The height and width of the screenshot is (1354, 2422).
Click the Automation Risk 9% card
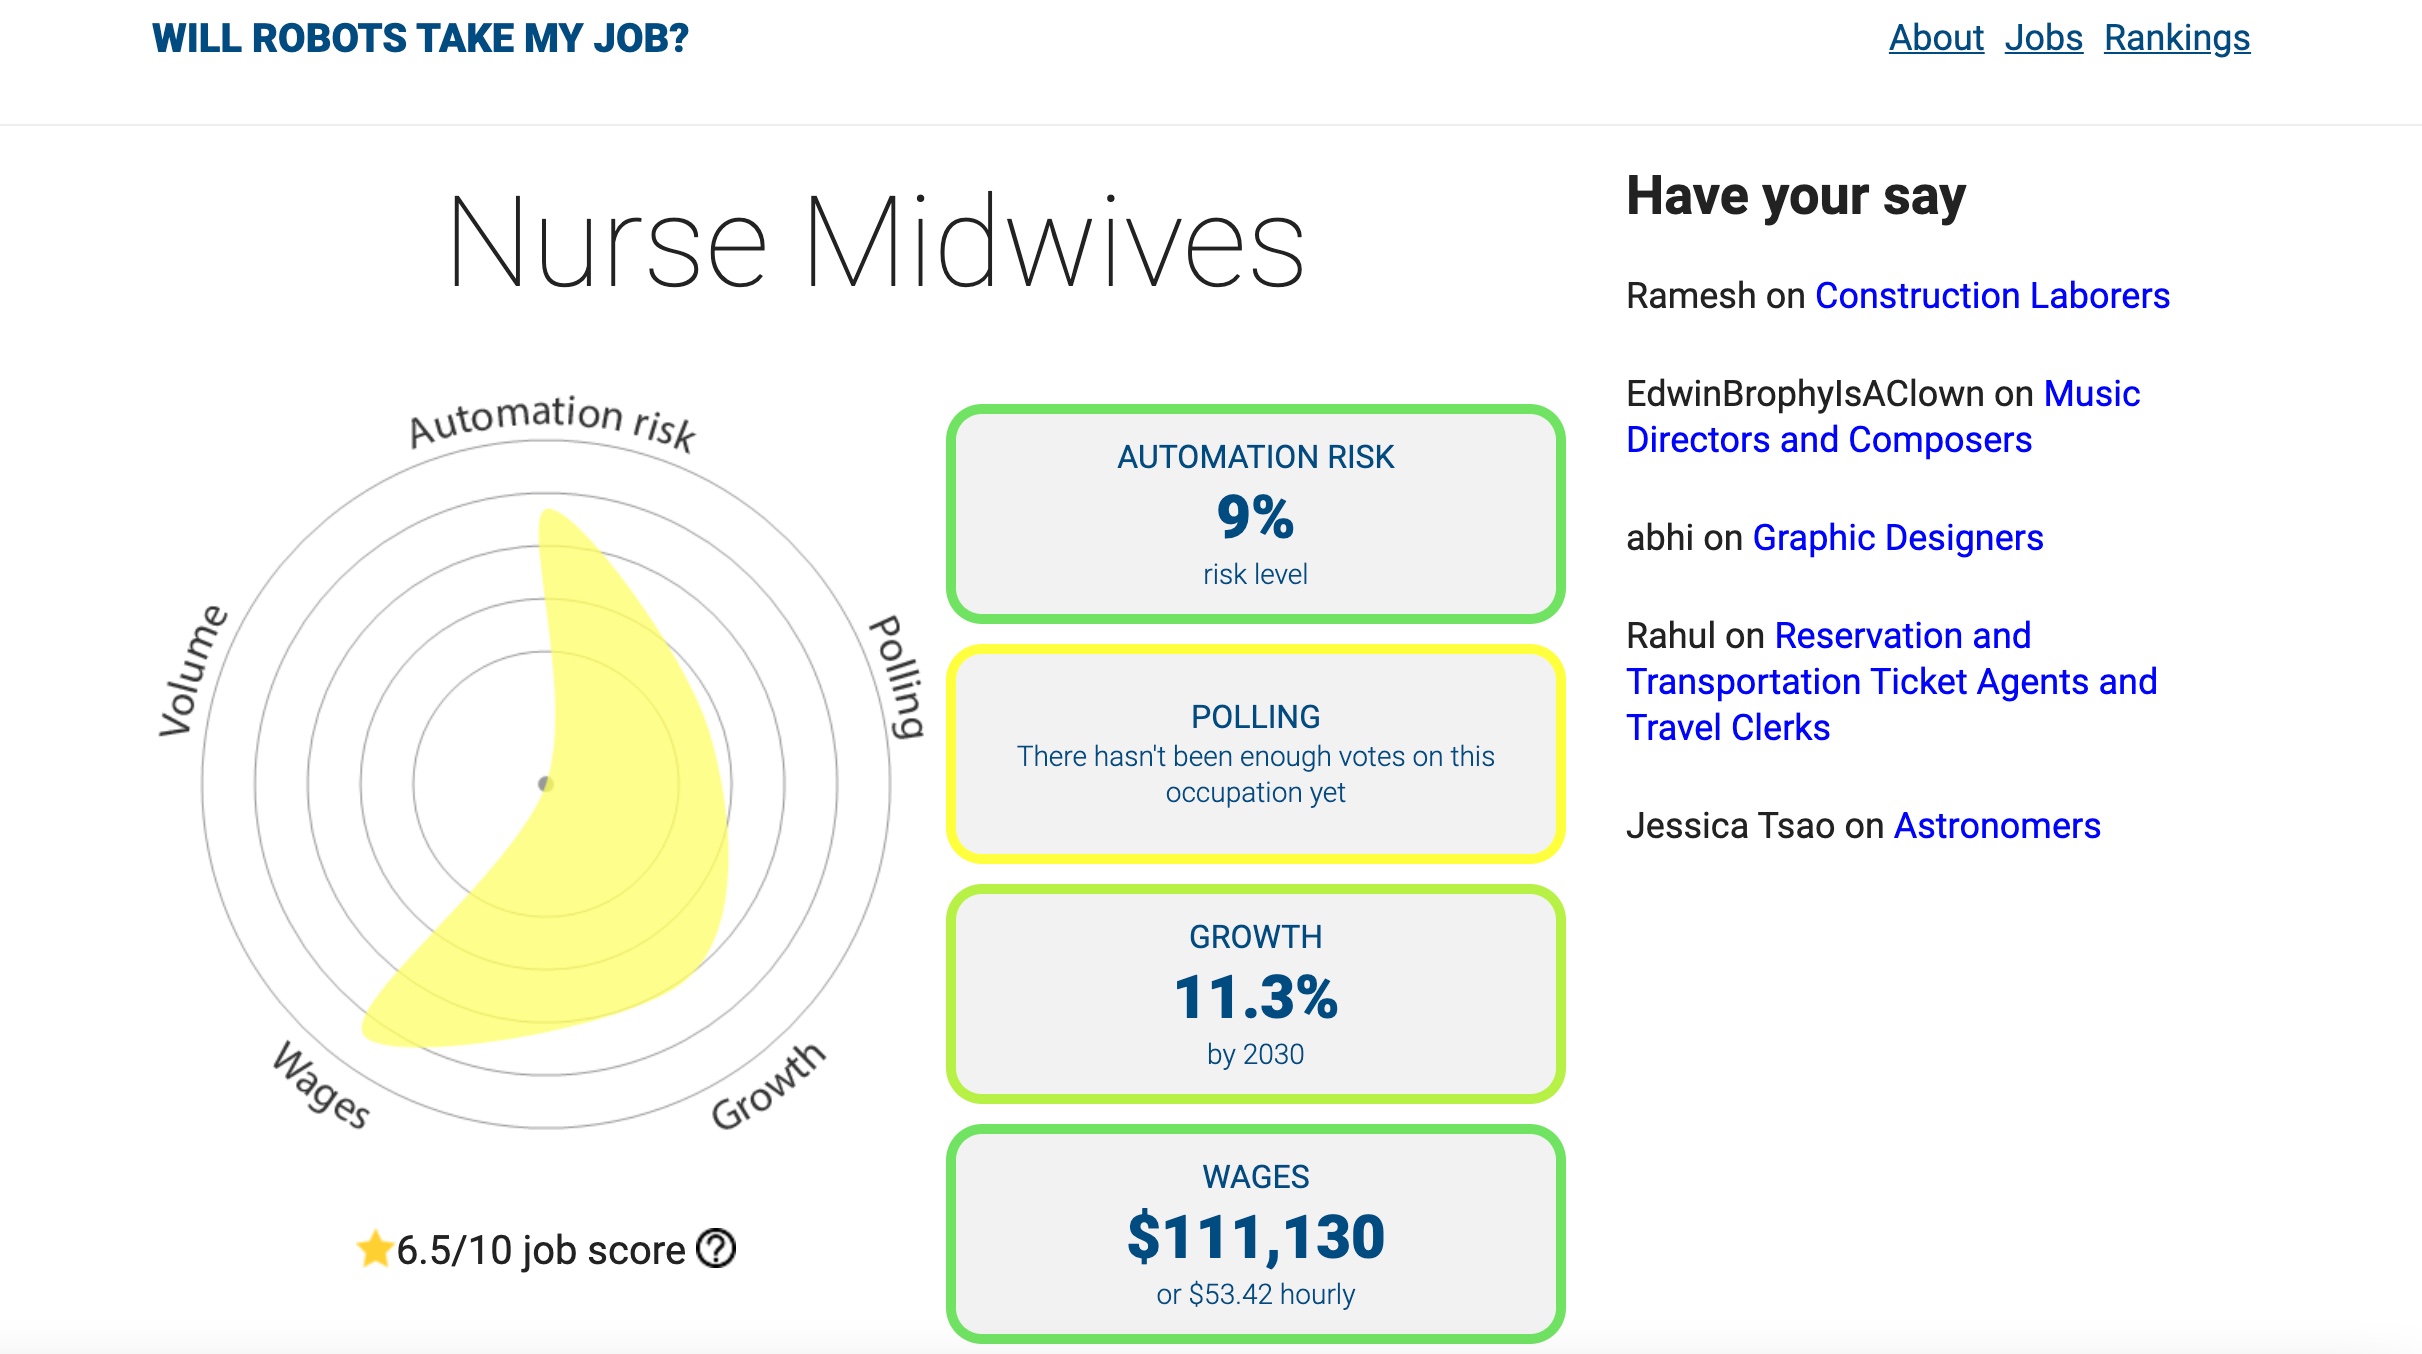pyautogui.click(x=1255, y=514)
